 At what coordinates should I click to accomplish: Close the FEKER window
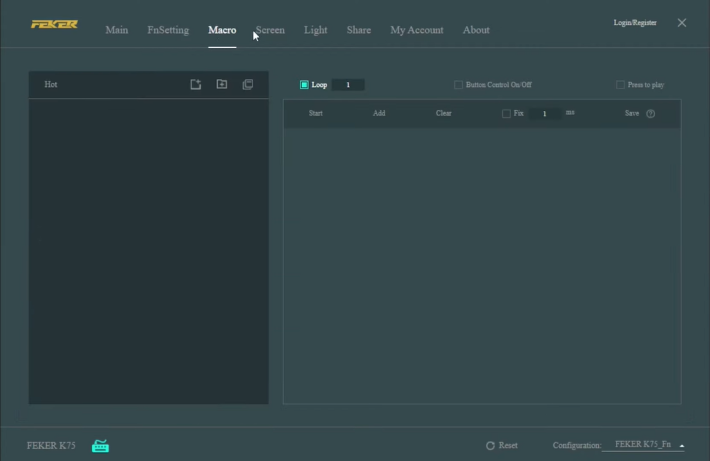(682, 23)
